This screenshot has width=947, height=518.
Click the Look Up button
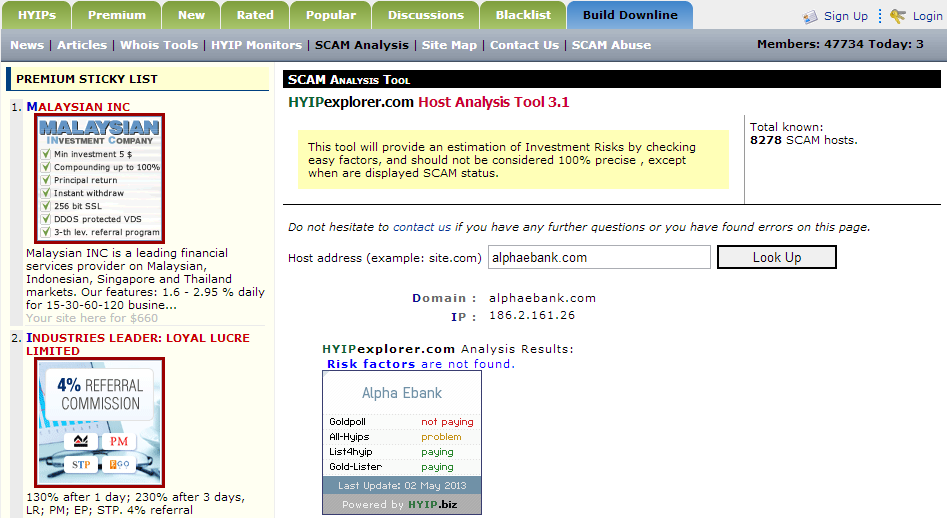click(777, 257)
